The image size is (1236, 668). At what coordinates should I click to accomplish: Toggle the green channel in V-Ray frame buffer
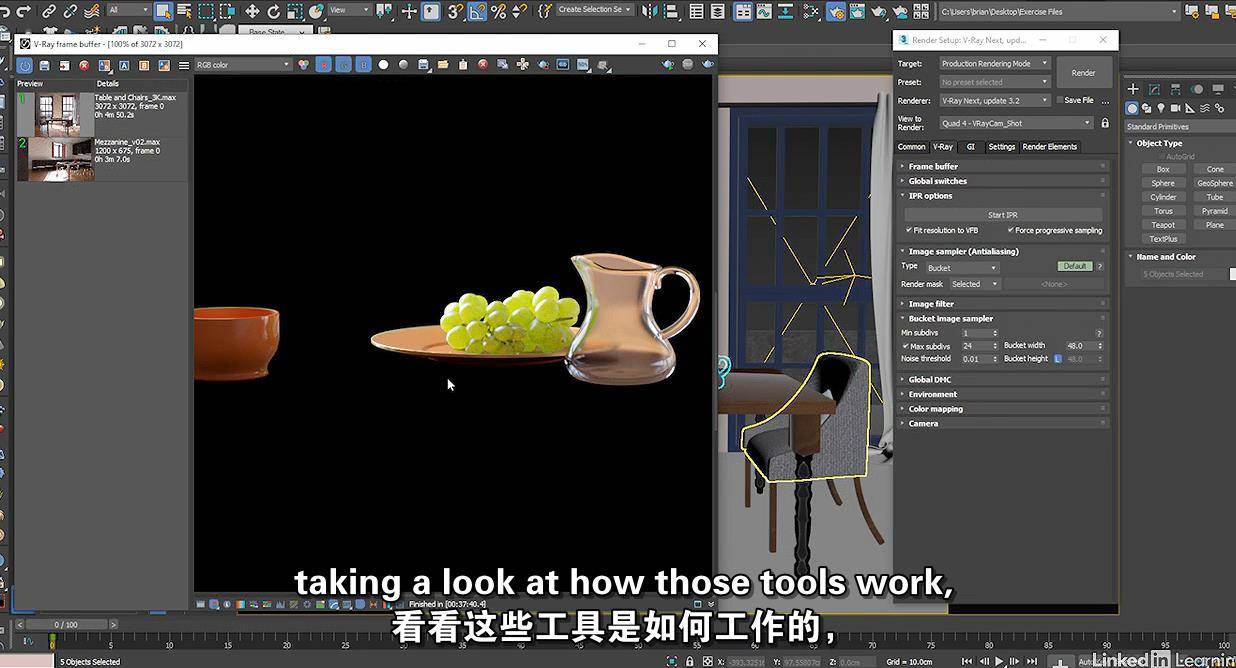(x=343, y=65)
